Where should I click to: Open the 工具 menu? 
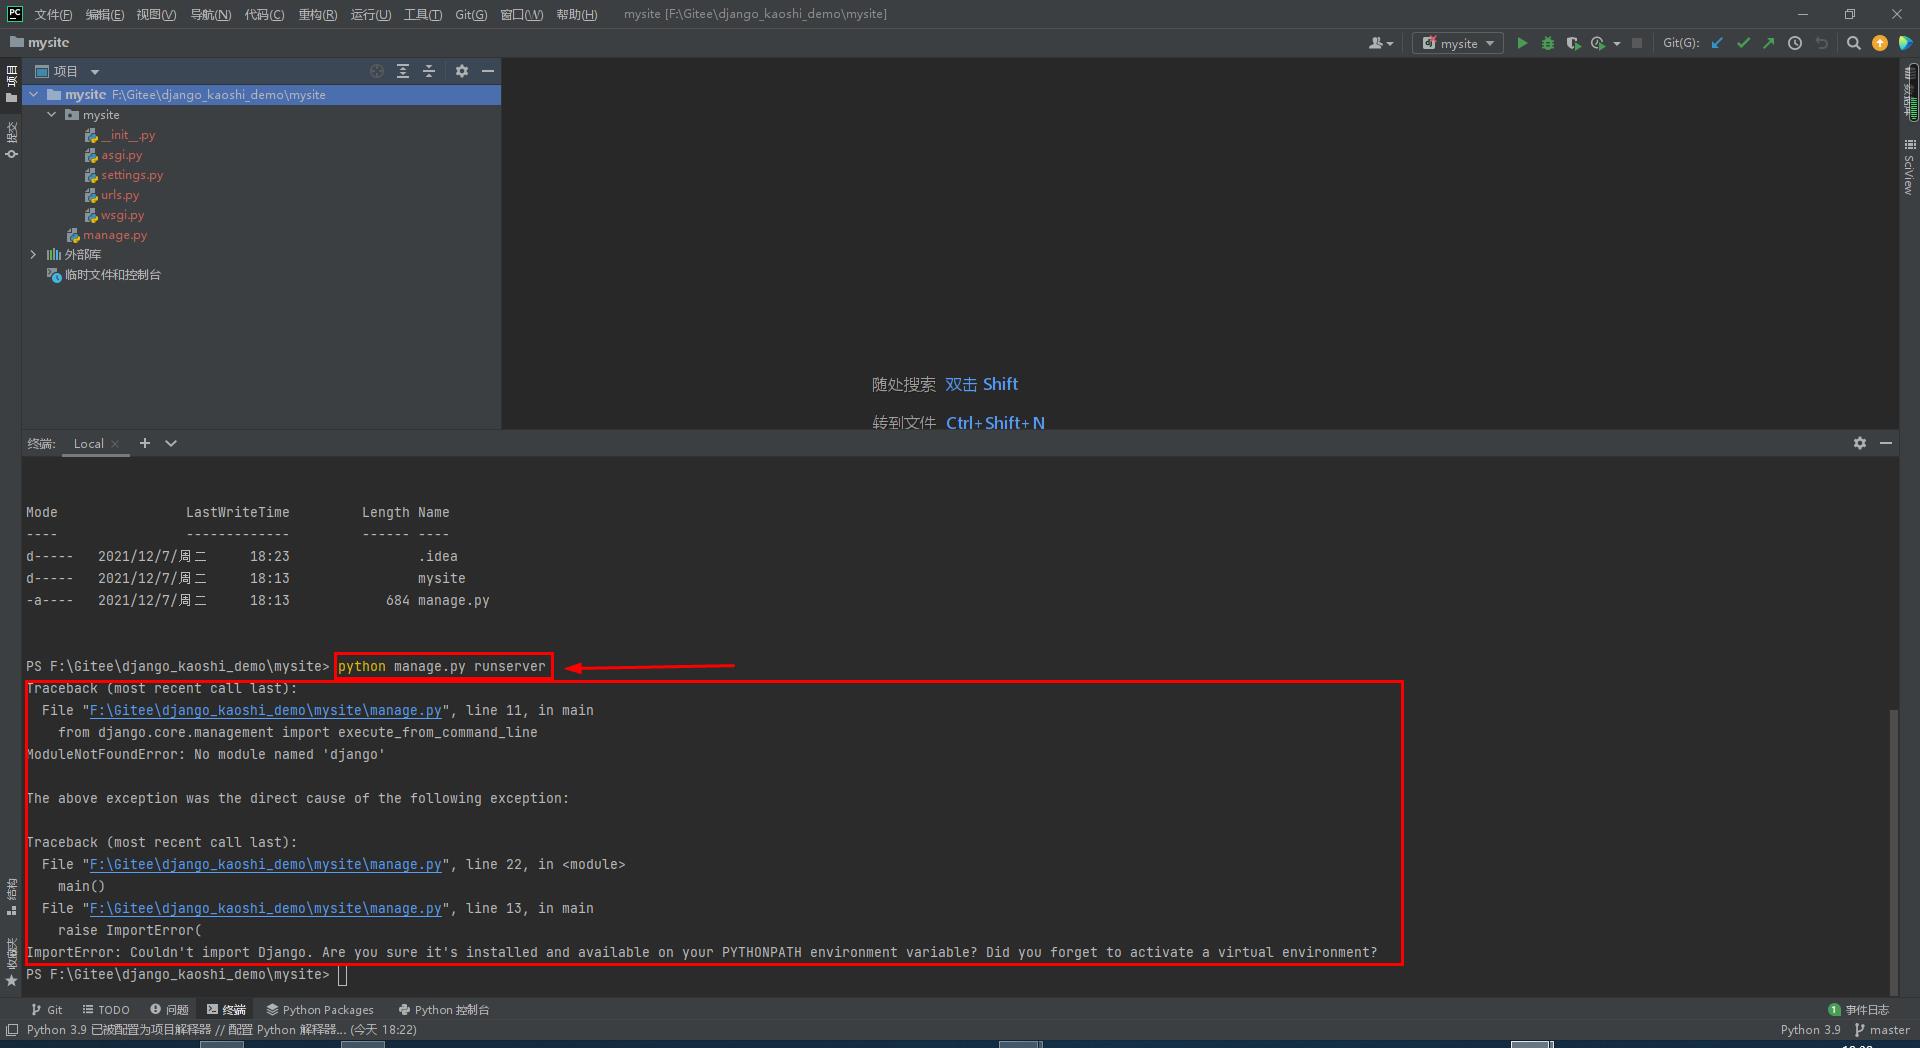click(423, 14)
